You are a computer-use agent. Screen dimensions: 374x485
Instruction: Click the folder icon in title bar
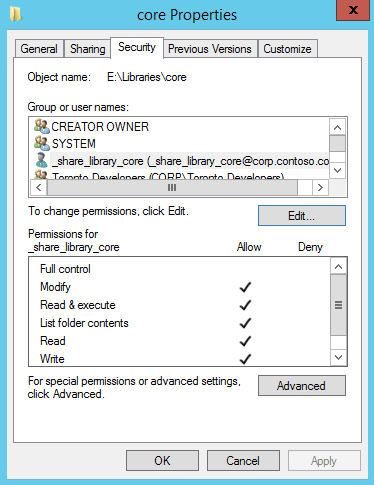[15, 14]
